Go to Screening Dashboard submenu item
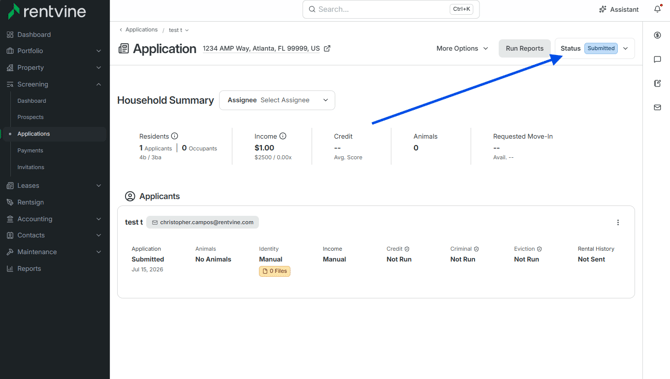This screenshot has width=670, height=379. point(32,101)
